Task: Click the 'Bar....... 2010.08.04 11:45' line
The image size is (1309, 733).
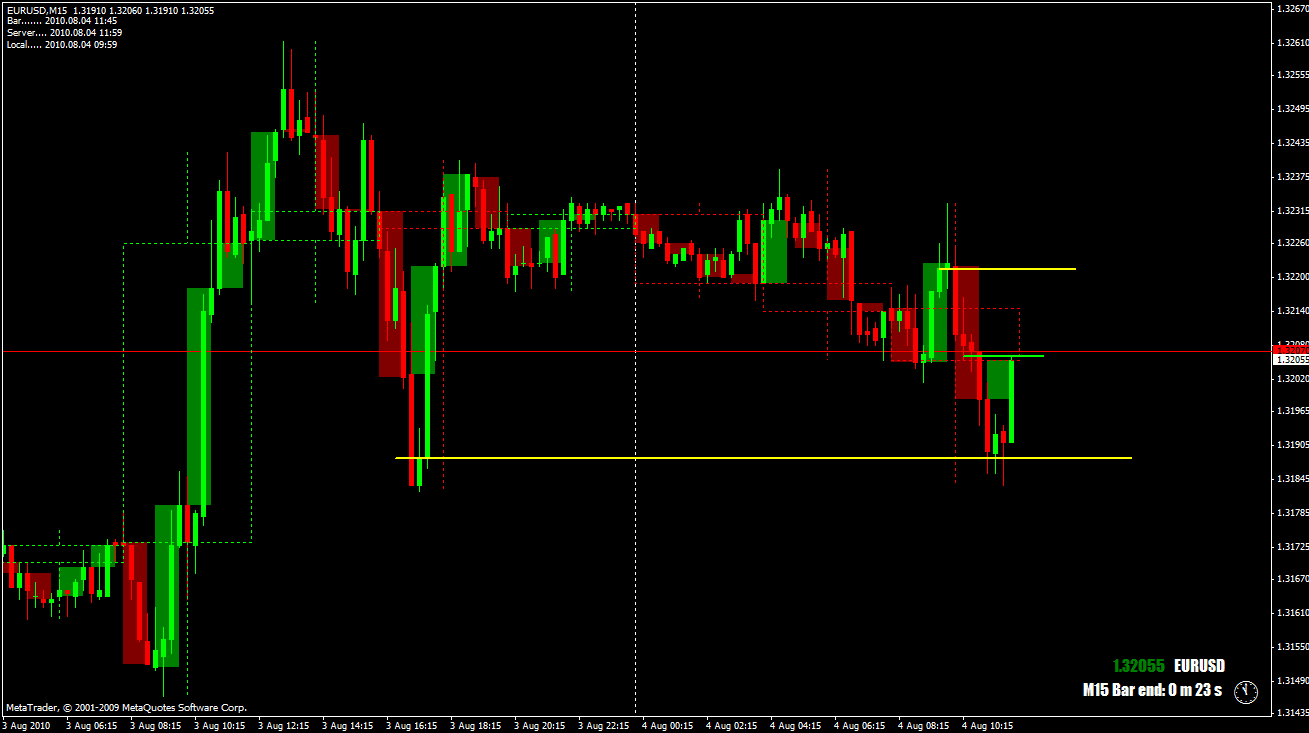Action: tap(62, 21)
